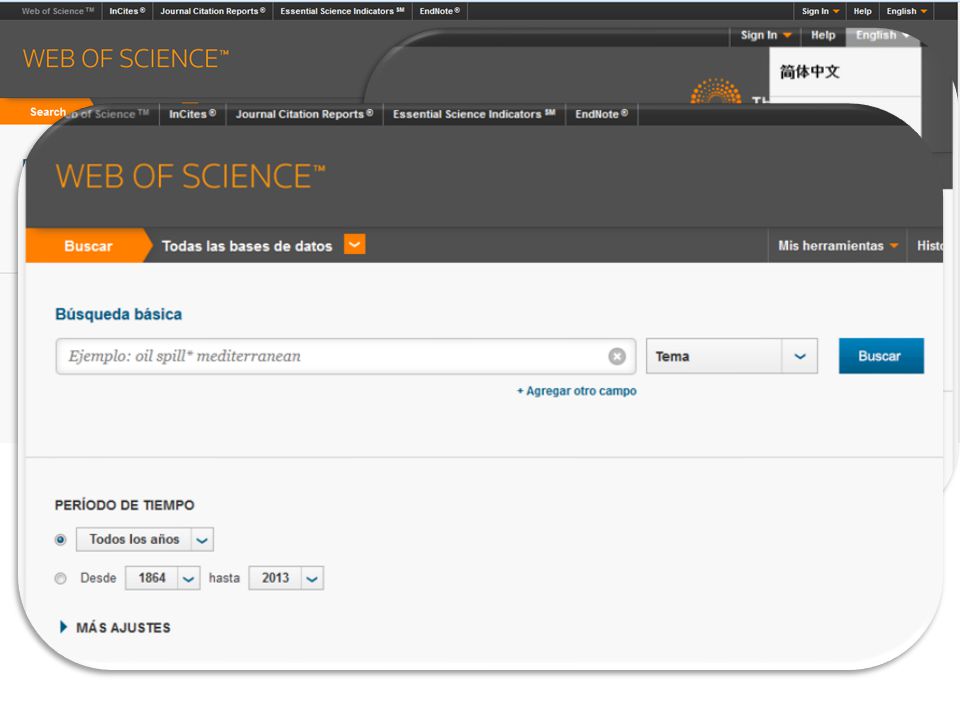Viewport: 960px width, 720px height.
Task: Click Essential Science Indicators in back window
Action: coord(342,11)
